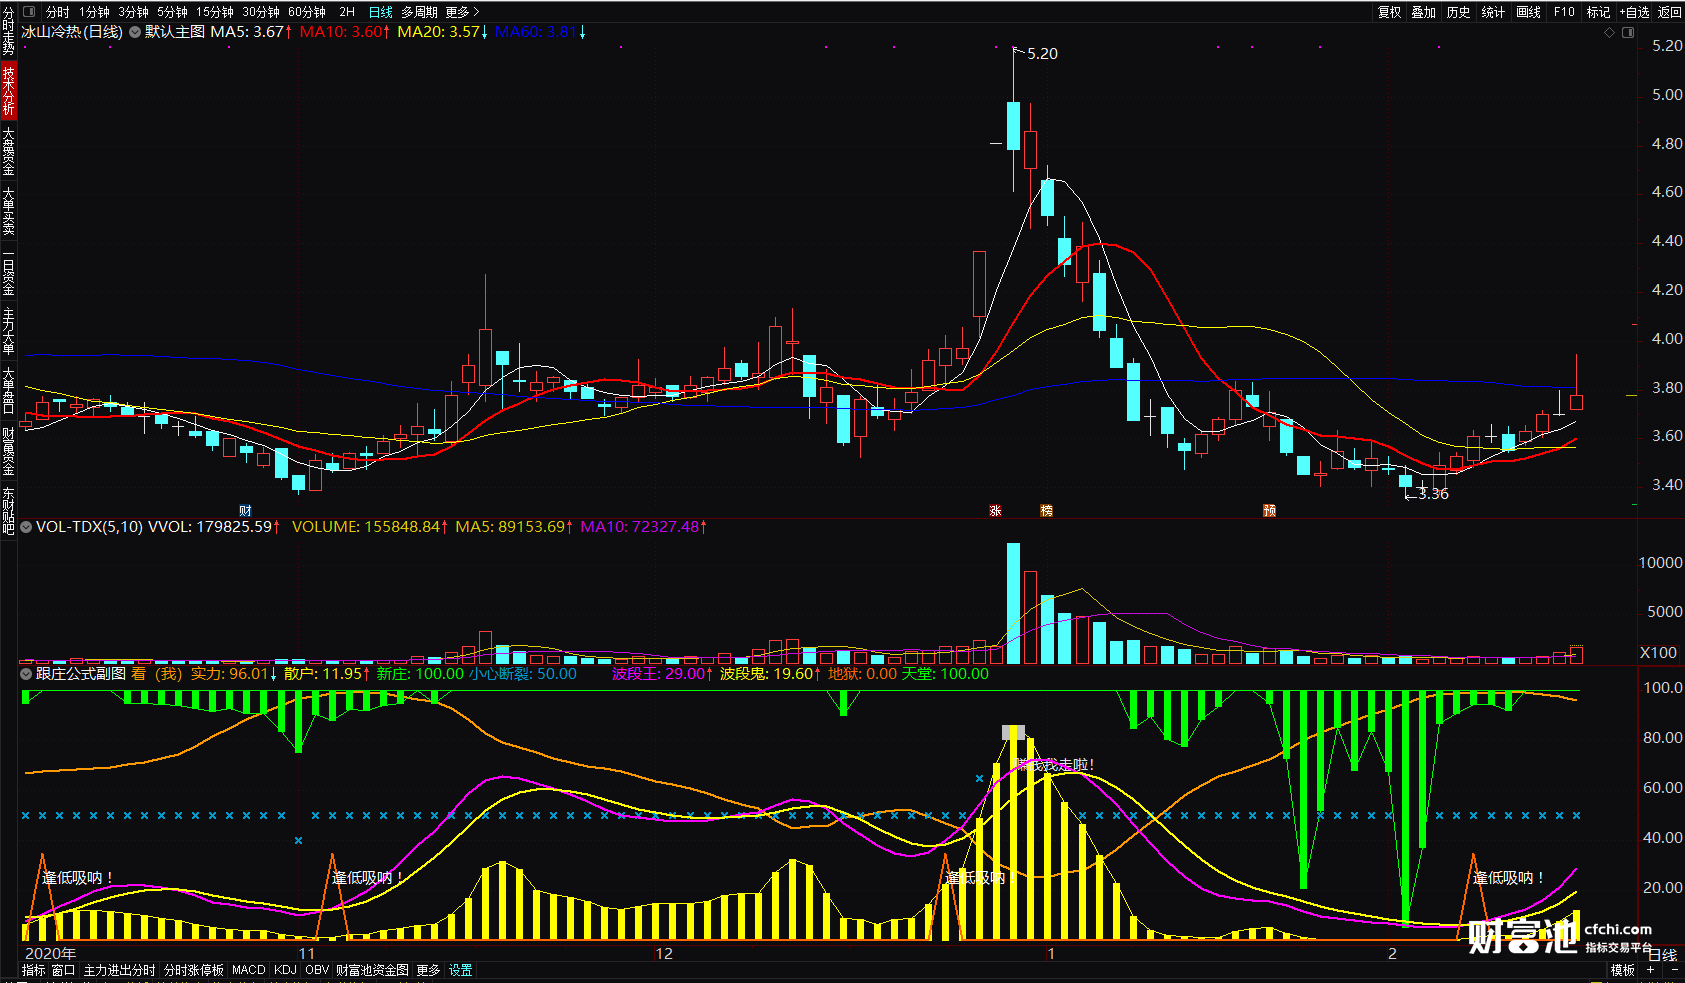Click the 叠加 overlay button

[1423, 12]
